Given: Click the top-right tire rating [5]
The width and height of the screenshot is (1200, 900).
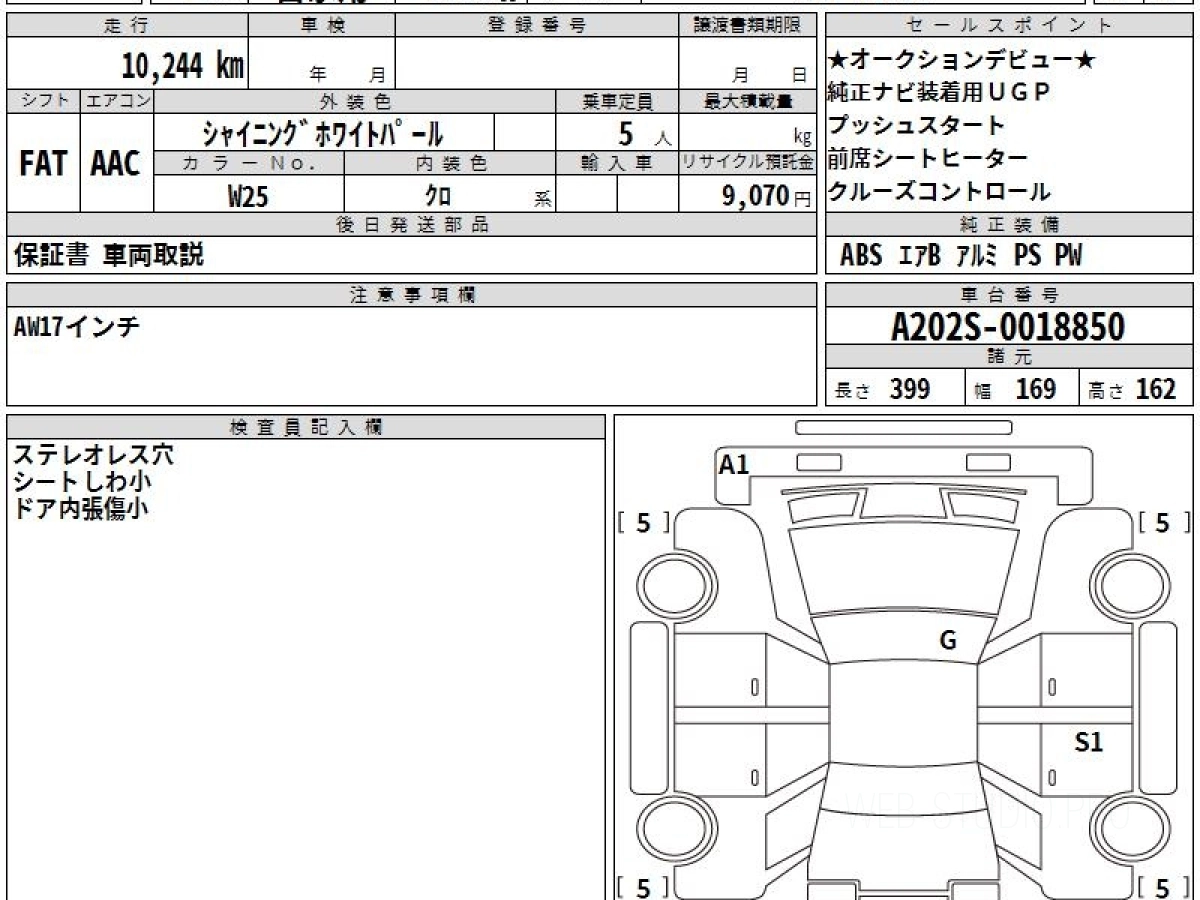Looking at the screenshot, I should 1161,522.
